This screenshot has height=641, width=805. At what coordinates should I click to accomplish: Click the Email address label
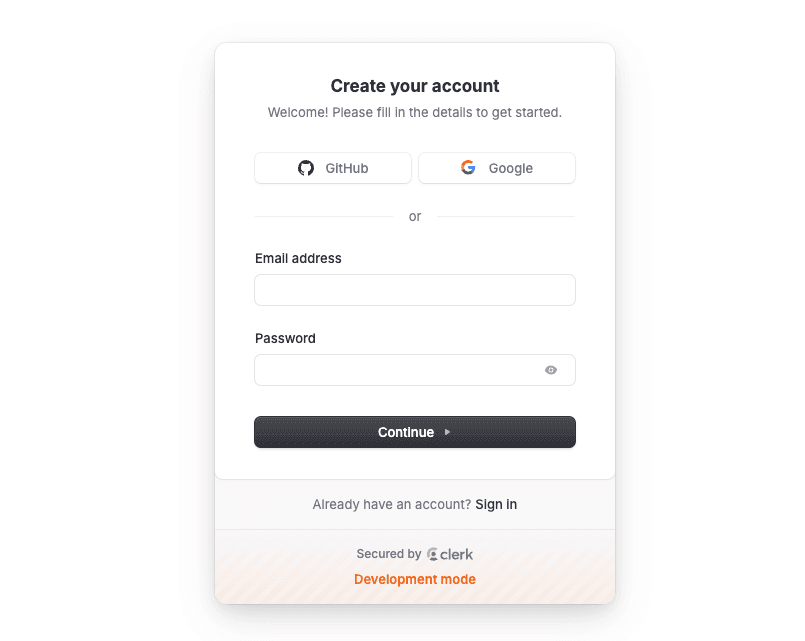point(298,258)
